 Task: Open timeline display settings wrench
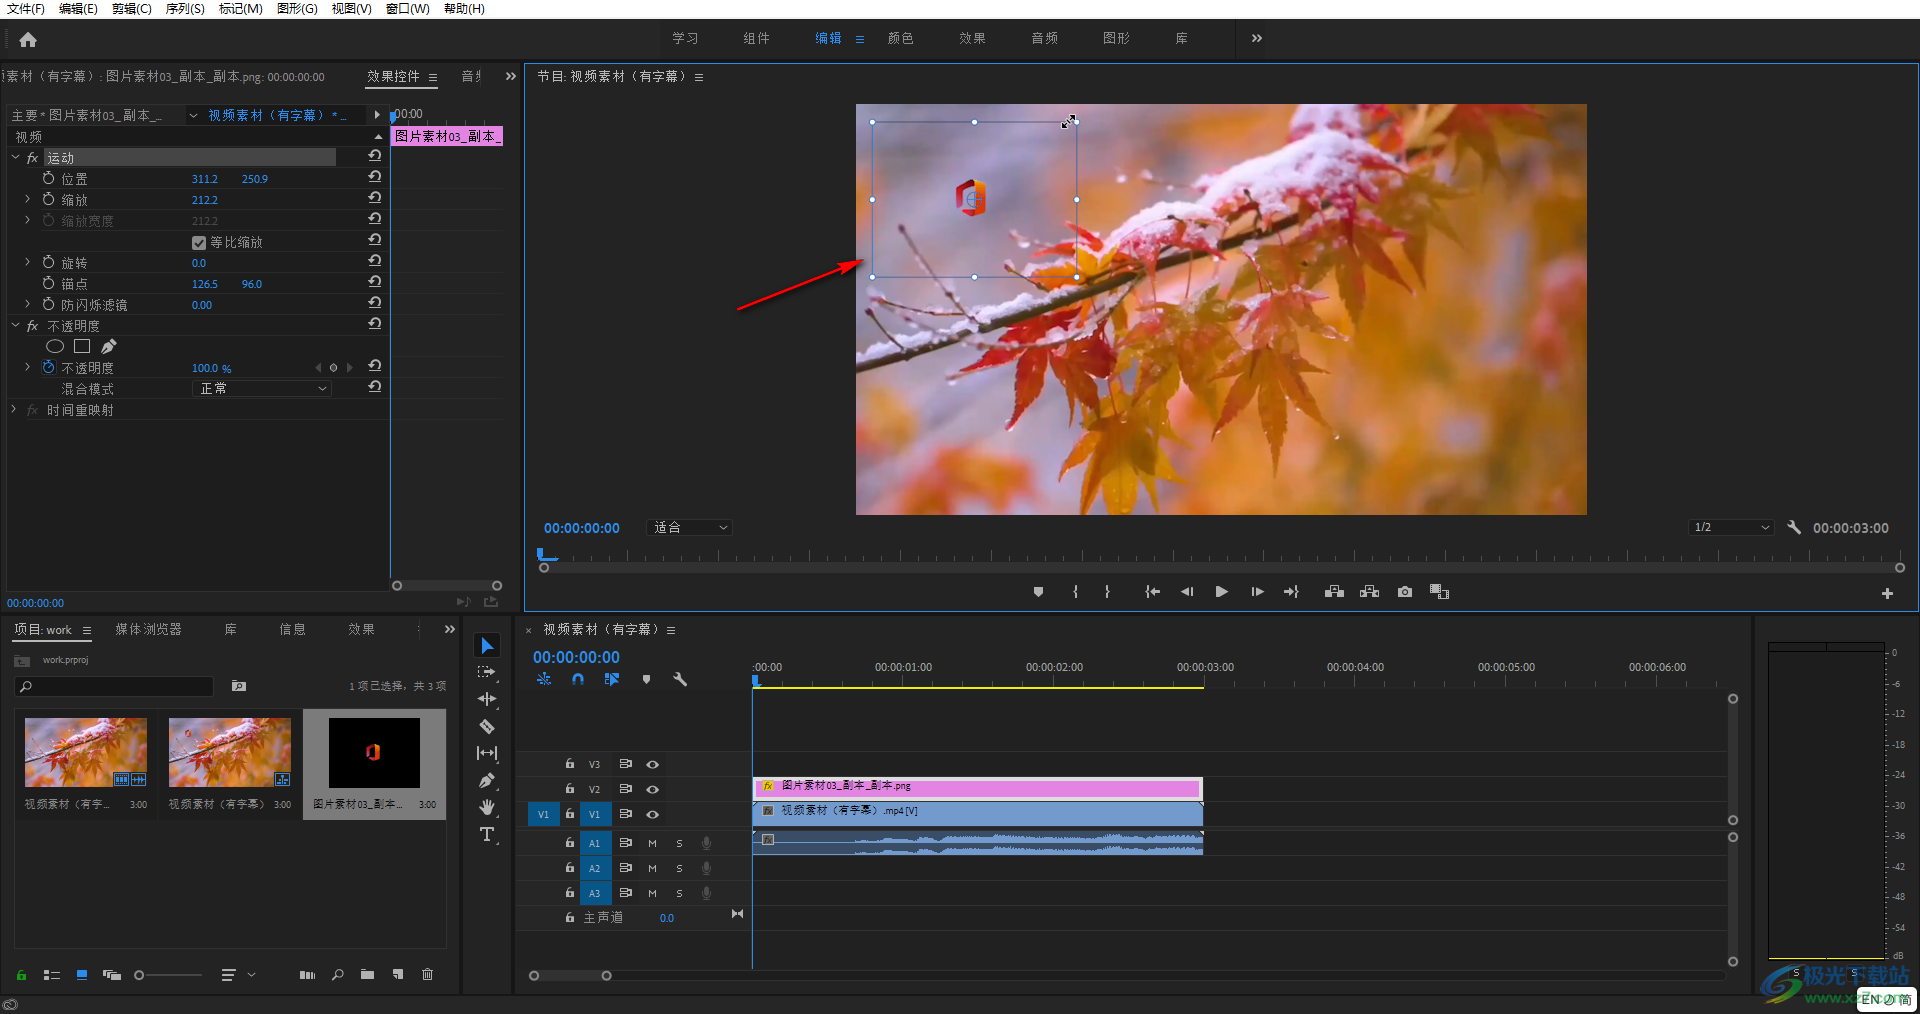pos(680,679)
